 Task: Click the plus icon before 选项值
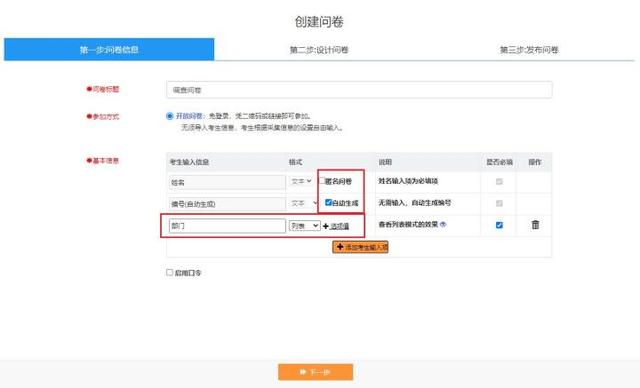point(325,226)
